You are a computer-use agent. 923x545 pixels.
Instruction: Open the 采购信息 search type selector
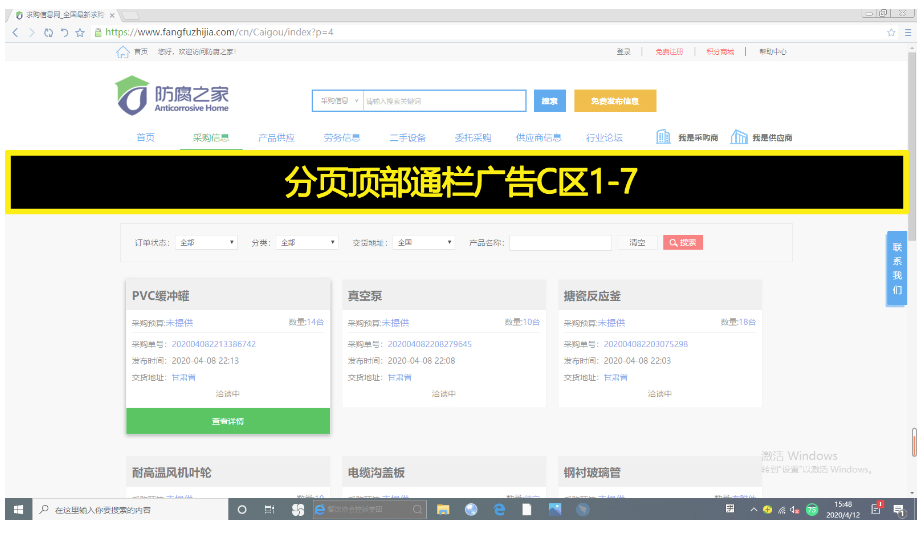tap(336, 101)
